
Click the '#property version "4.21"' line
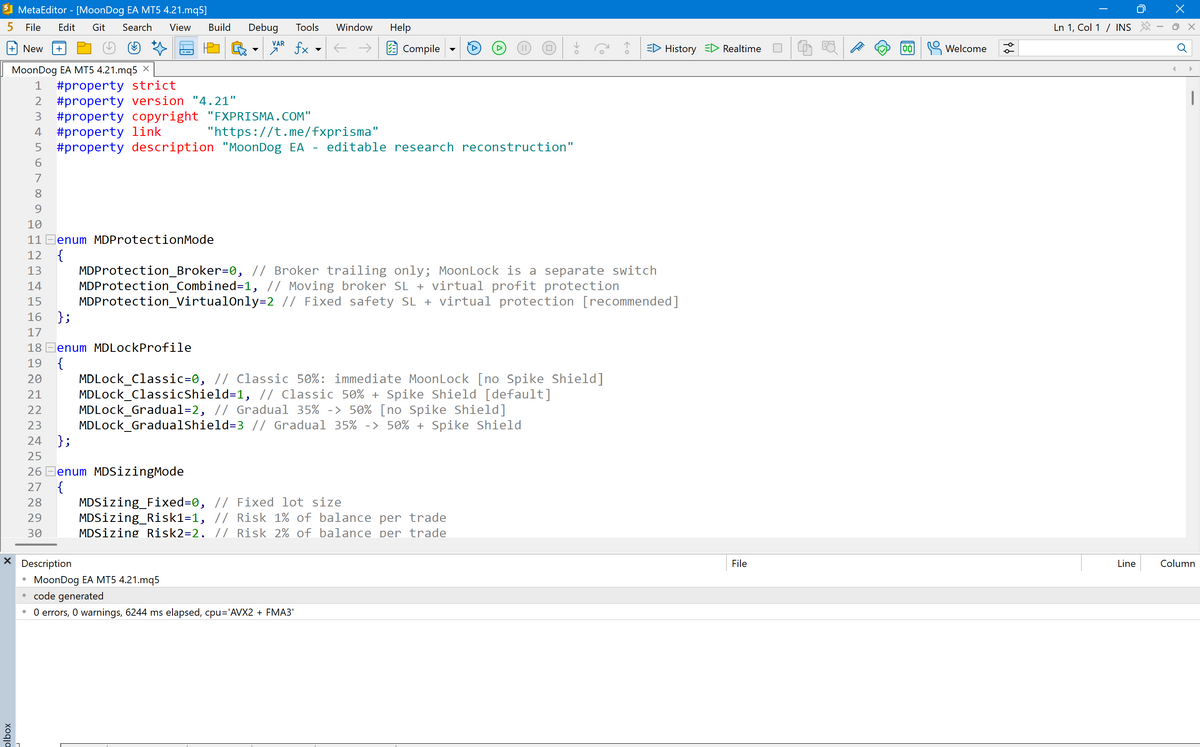[146, 101]
